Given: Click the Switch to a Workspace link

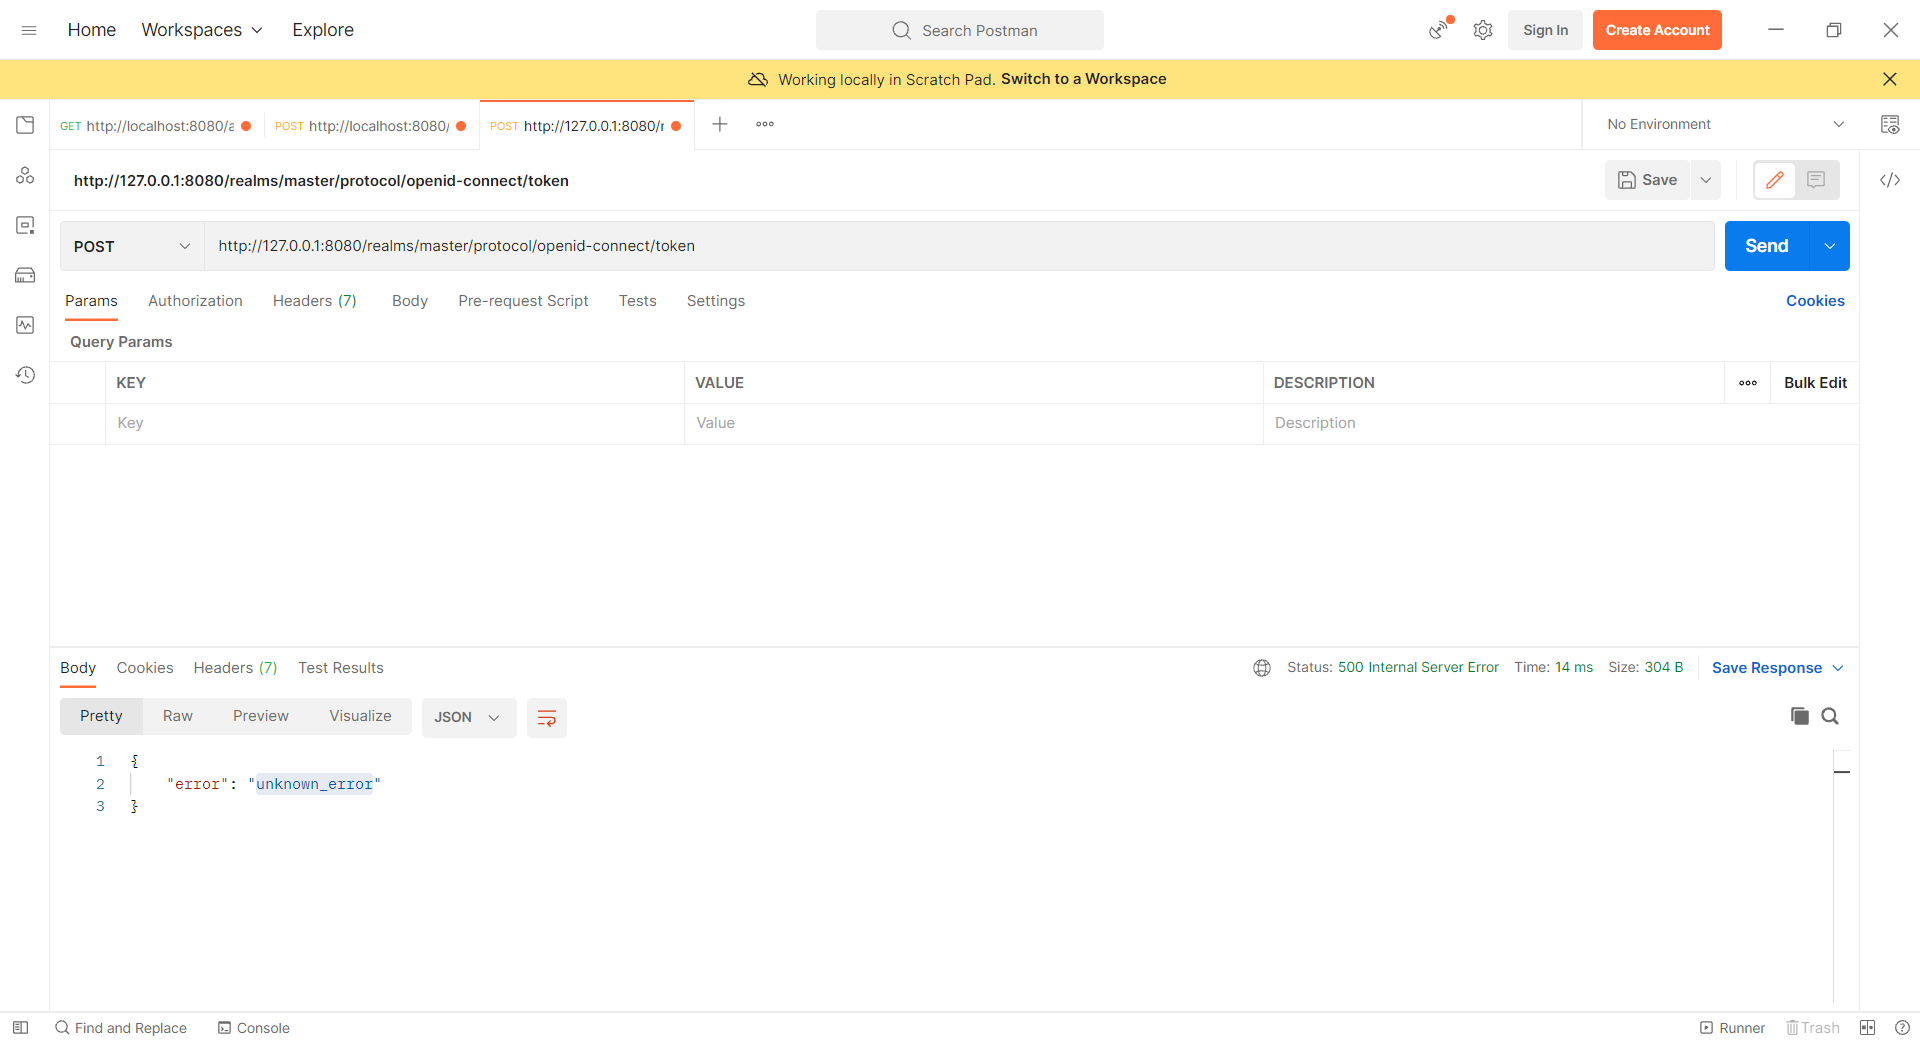Looking at the screenshot, I should [1083, 79].
